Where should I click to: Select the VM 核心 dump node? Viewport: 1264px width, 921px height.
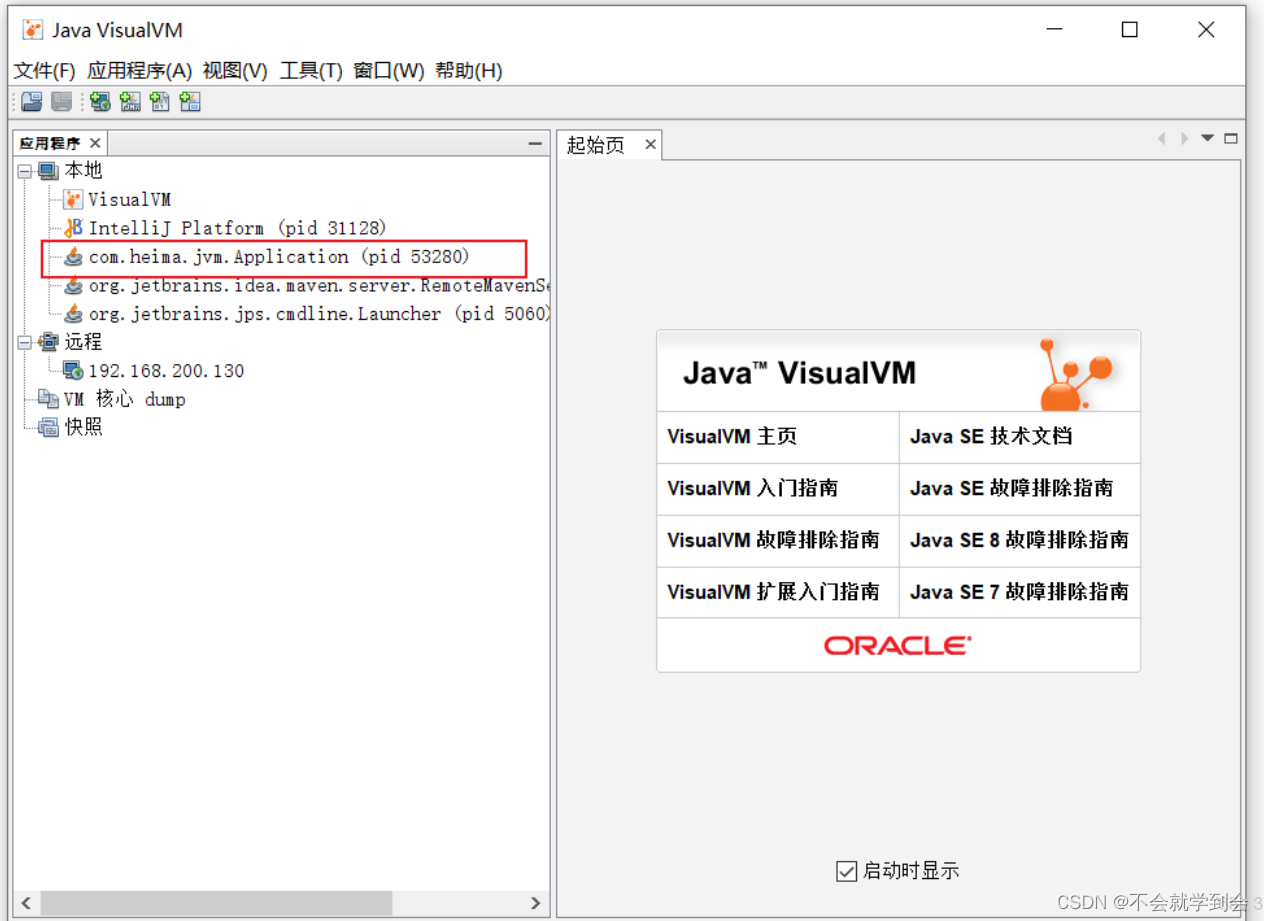(124, 399)
